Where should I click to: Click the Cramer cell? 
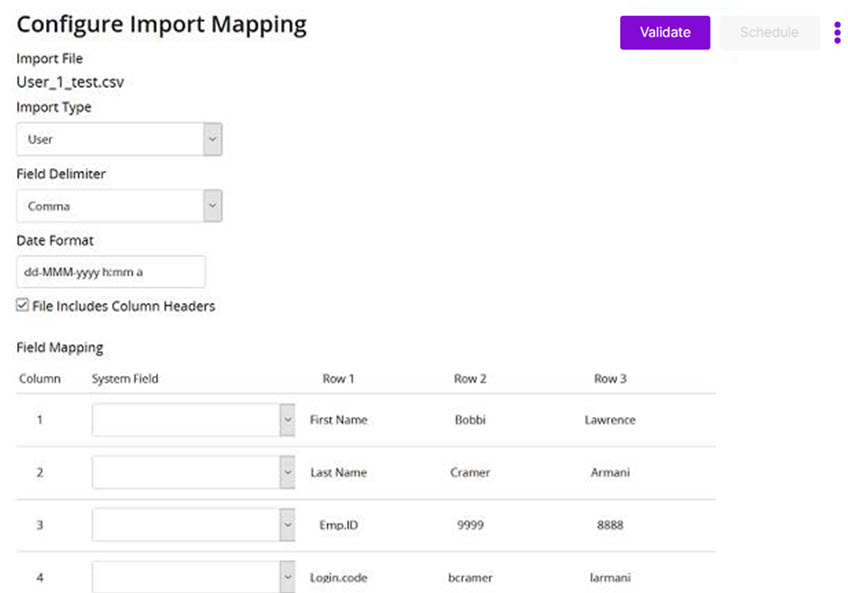[470, 472]
